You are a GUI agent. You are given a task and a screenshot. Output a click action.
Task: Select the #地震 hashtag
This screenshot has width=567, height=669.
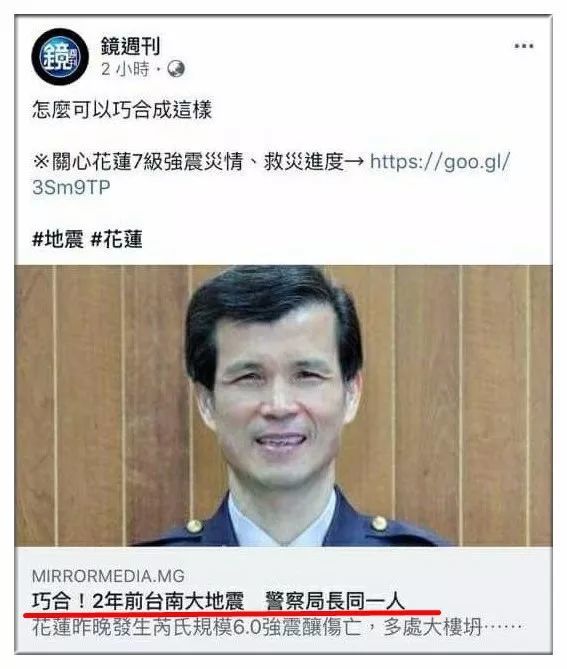(58, 239)
